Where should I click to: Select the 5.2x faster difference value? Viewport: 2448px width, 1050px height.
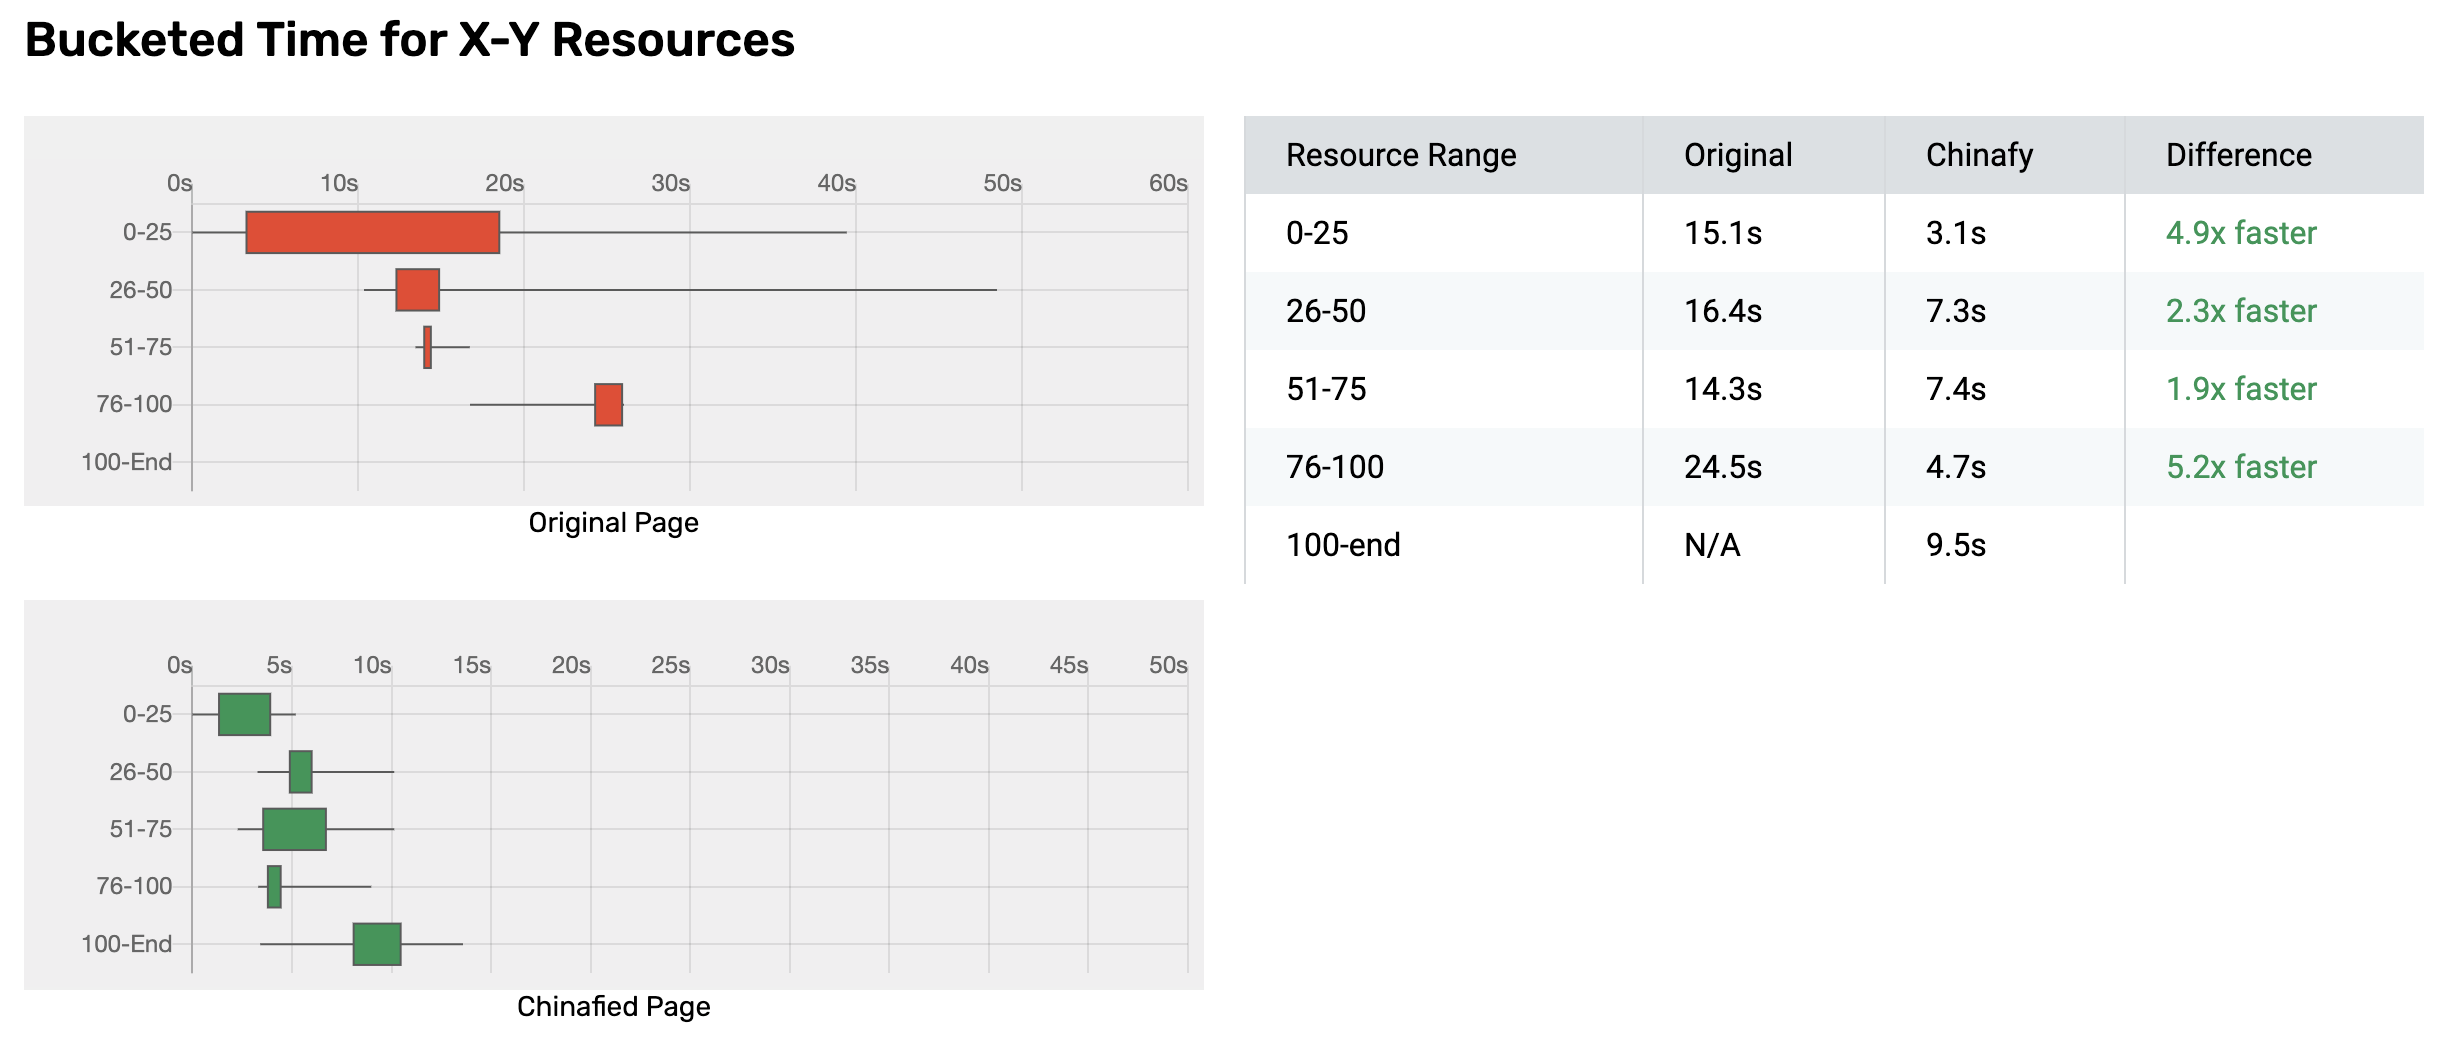(x=2241, y=467)
